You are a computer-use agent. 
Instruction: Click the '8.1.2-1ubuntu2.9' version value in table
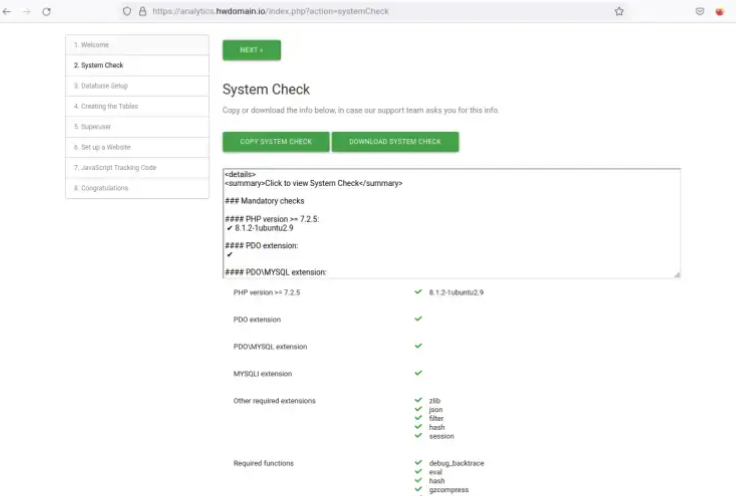click(456, 292)
